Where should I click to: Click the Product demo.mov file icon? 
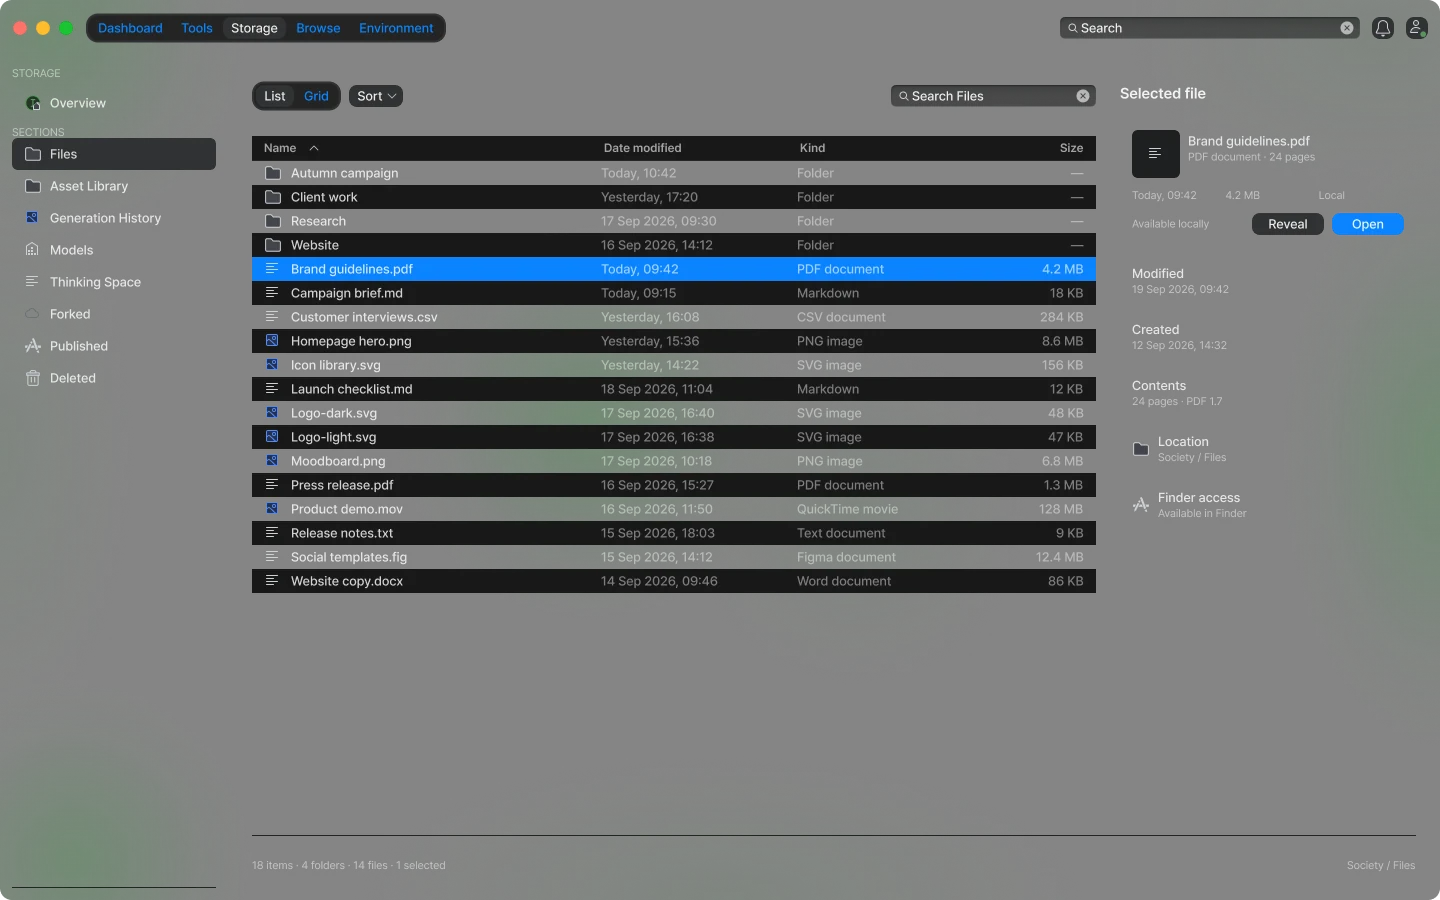tap(272, 509)
